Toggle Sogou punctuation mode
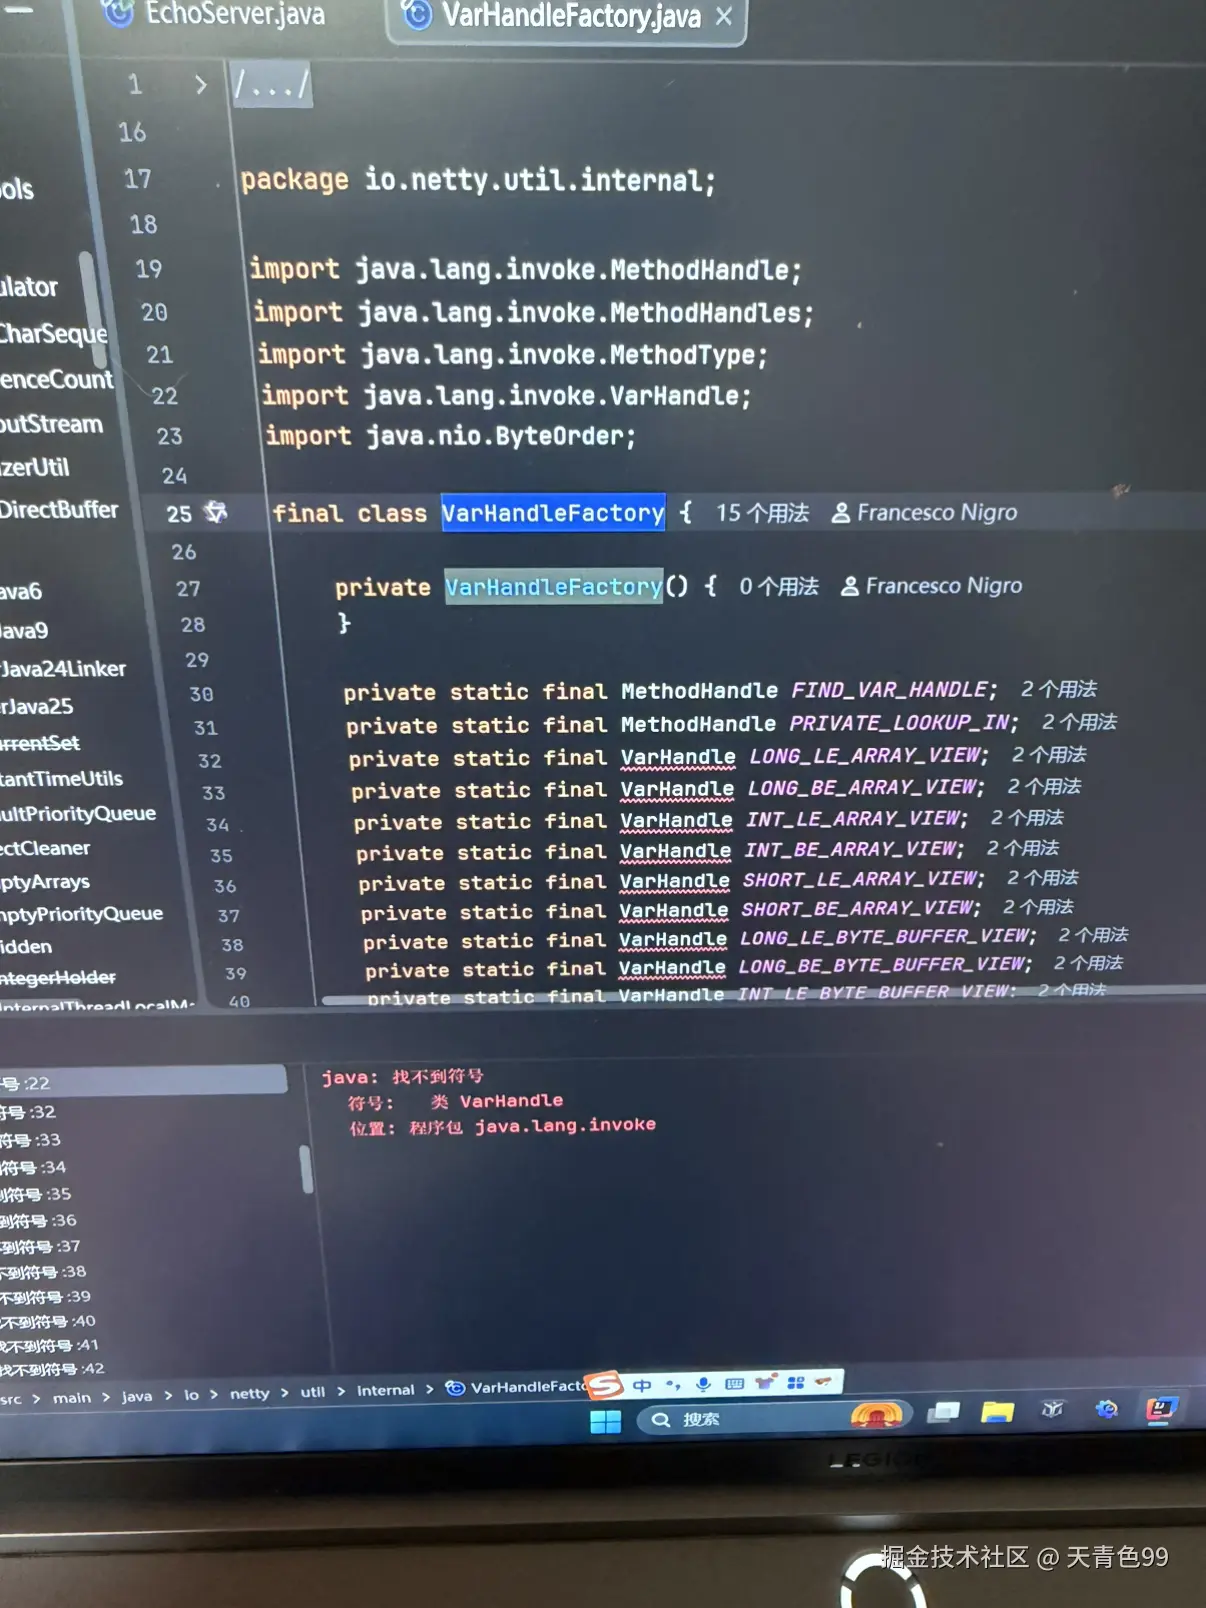This screenshot has width=1206, height=1608. pos(673,1385)
